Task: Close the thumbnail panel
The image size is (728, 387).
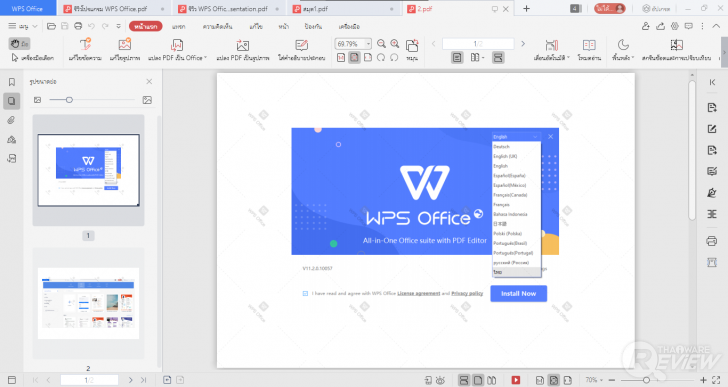Action: 149,82
